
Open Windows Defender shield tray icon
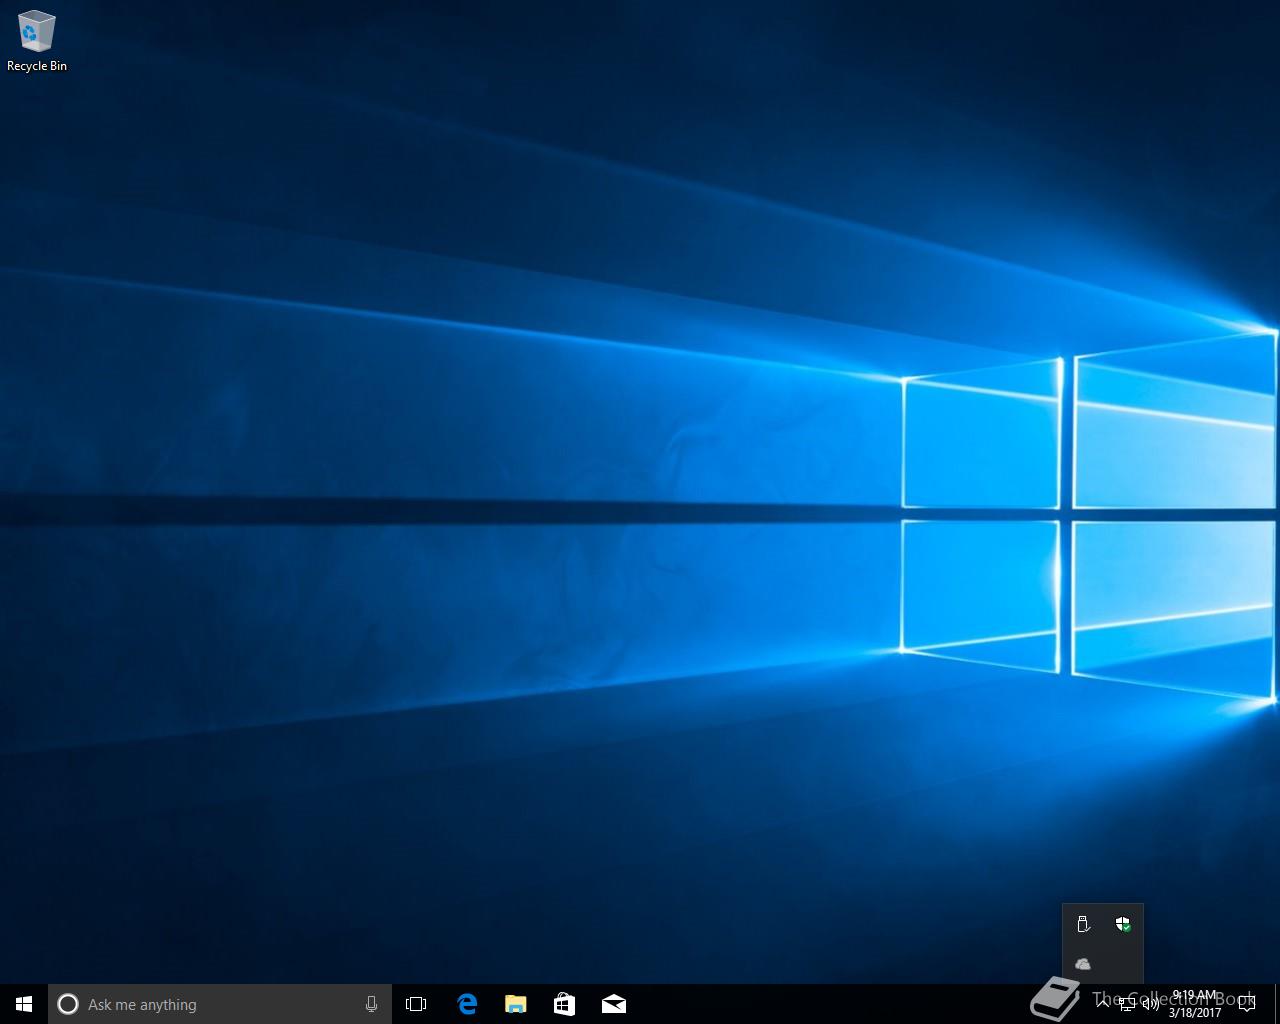point(1123,924)
